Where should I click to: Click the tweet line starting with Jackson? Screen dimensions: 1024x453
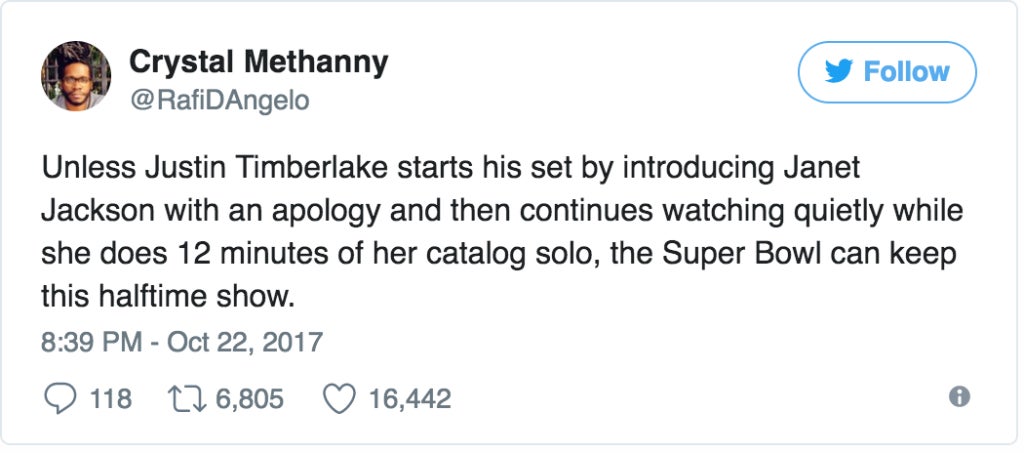[x=502, y=212]
